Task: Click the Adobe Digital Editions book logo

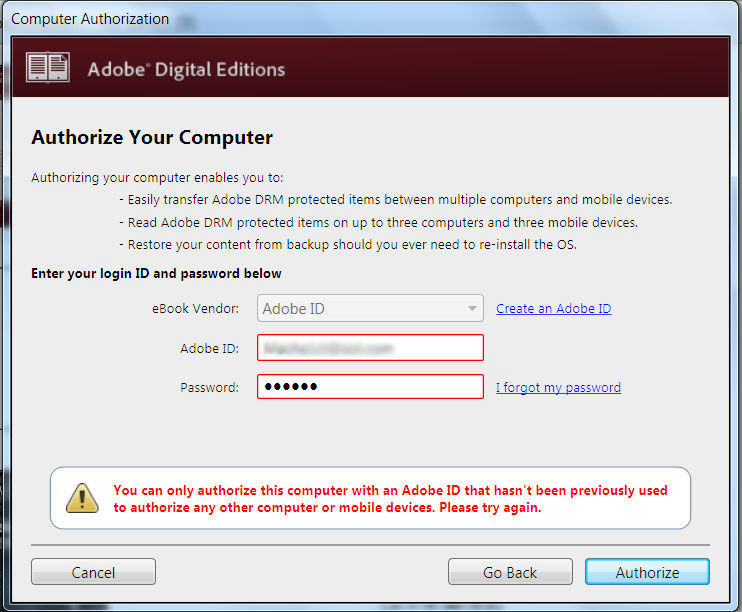Action: pos(48,68)
